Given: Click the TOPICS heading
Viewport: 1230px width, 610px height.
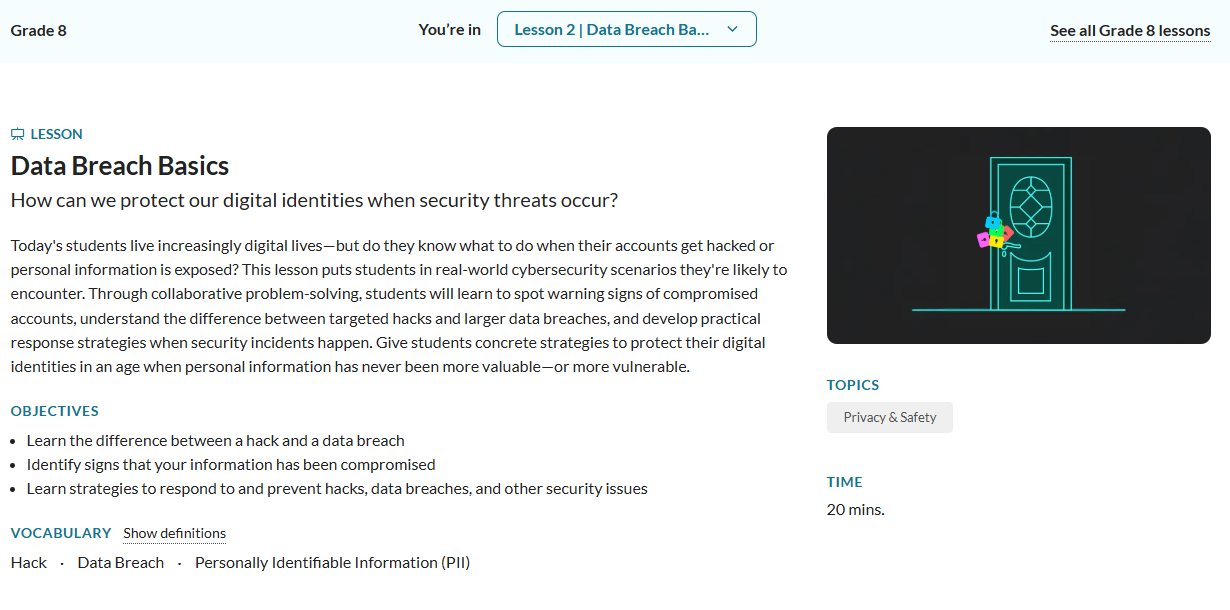Looking at the screenshot, I should 853,385.
